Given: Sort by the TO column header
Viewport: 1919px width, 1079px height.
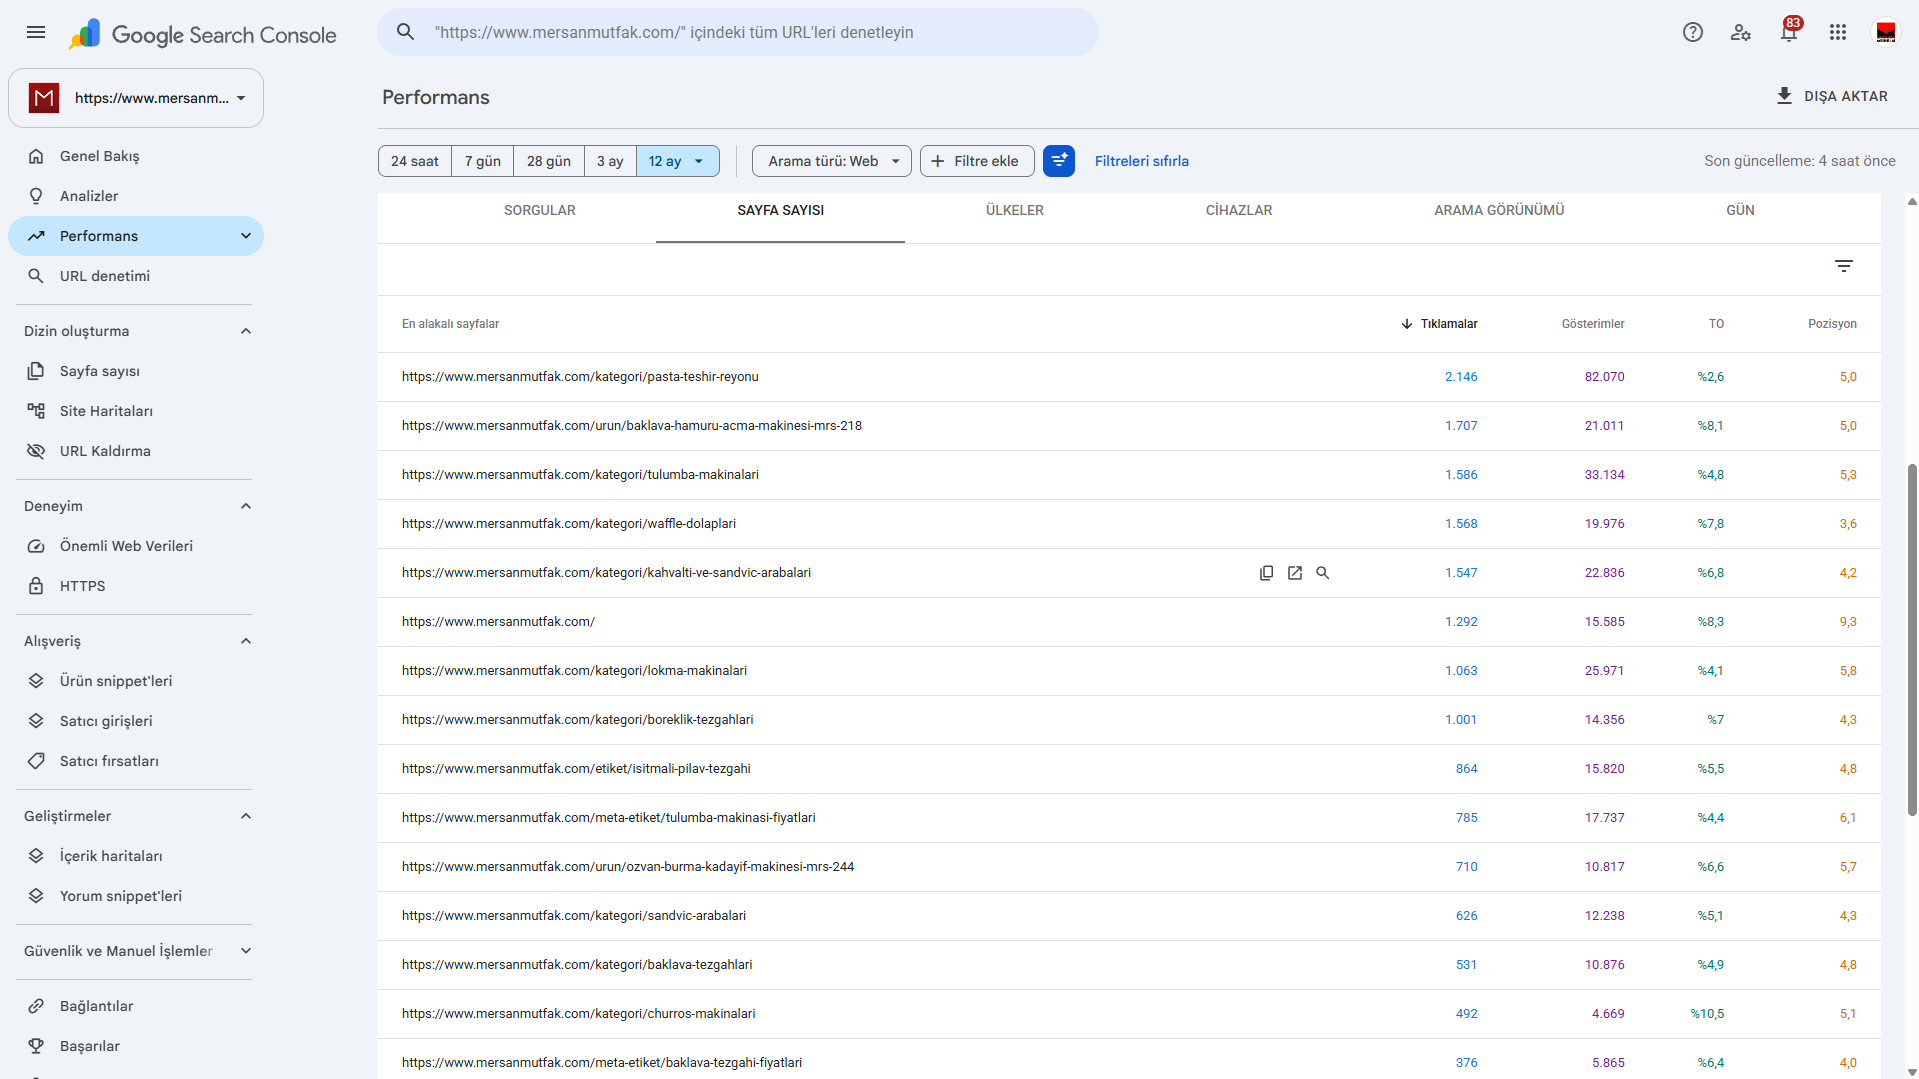Looking at the screenshot, I should [x=1716, y=324].
